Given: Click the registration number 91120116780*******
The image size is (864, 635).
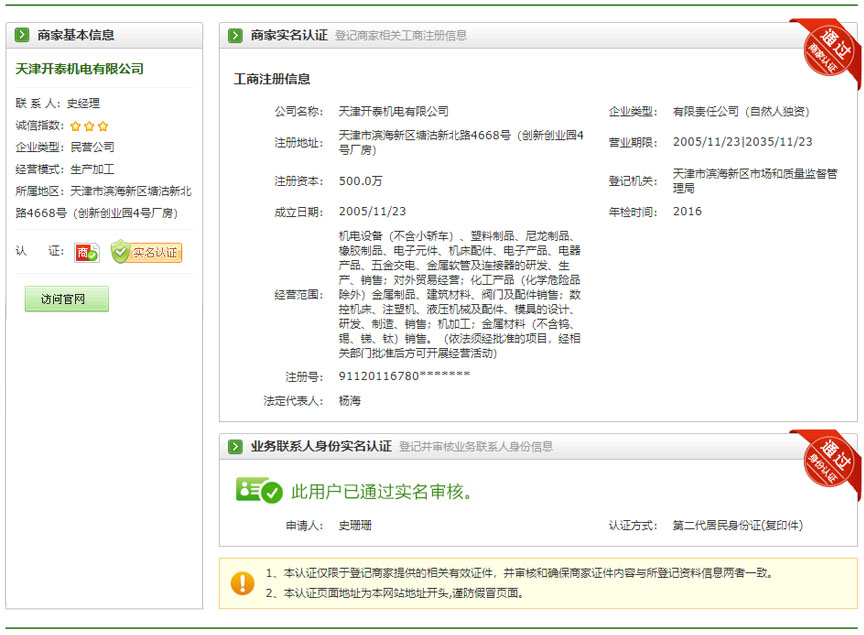Looking at the screenshot, I should pyautogui.click(x=404, y=376).
